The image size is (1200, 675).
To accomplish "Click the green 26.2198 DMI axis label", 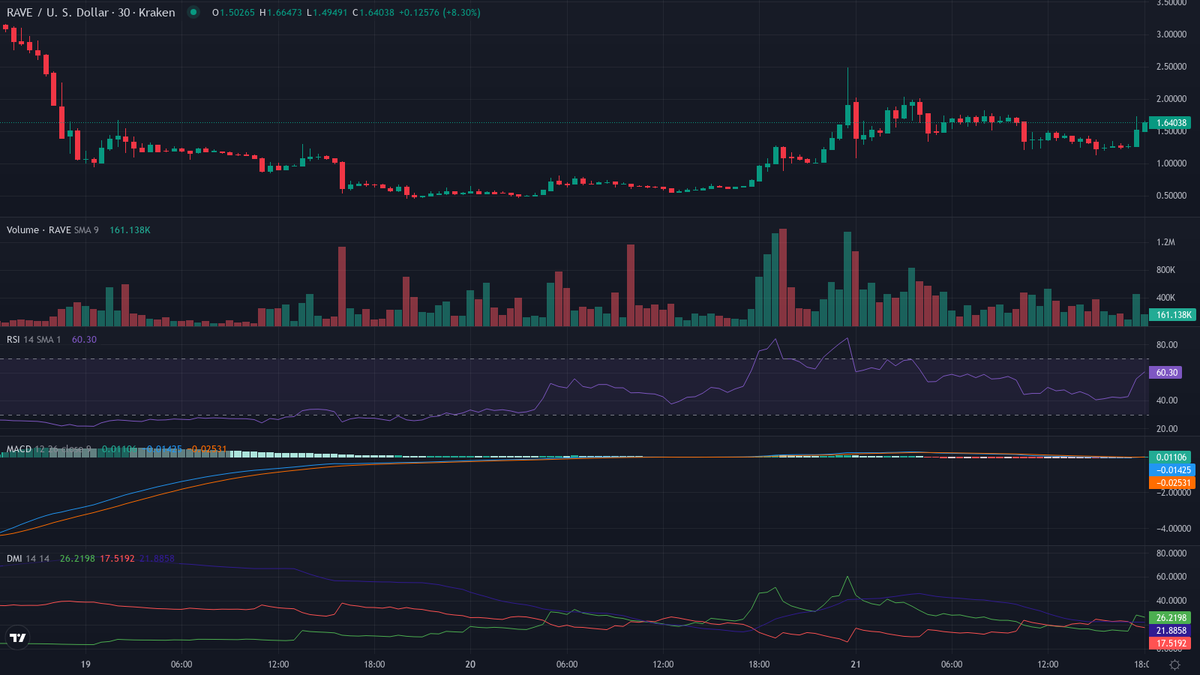I will tap(1171, 618).
